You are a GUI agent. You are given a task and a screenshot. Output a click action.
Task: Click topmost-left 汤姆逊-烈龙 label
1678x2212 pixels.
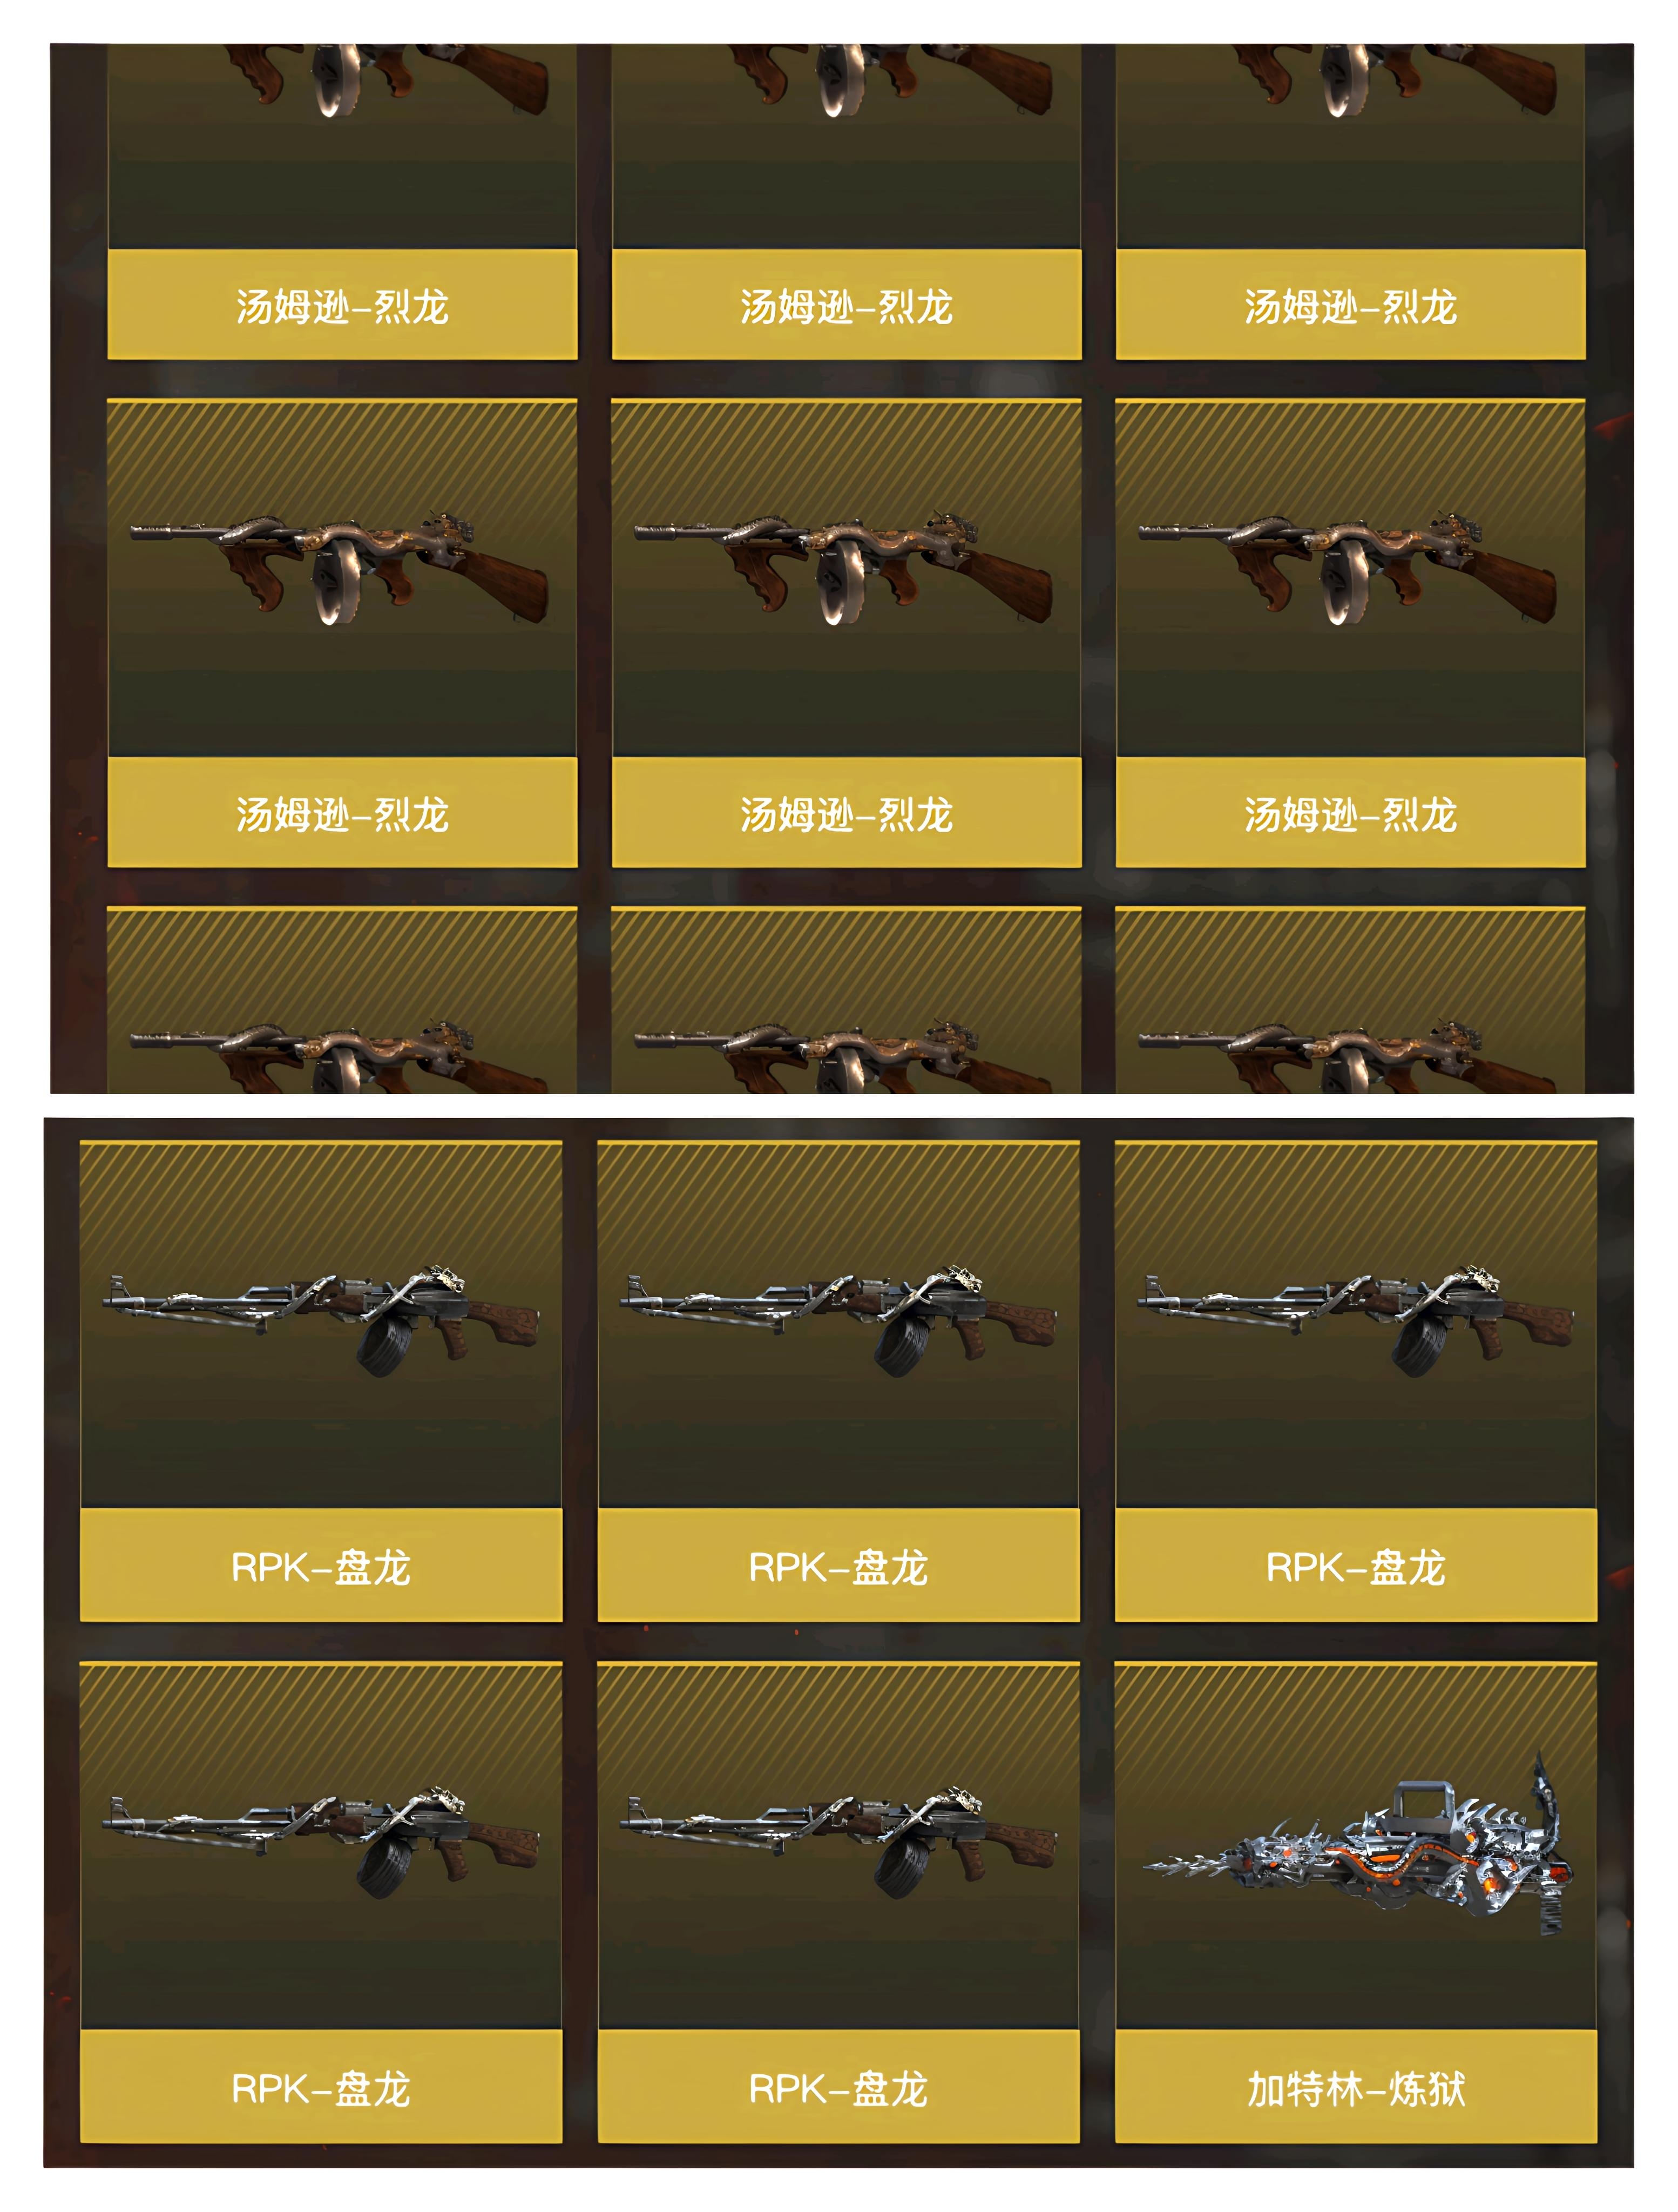[x=342, y=305]
